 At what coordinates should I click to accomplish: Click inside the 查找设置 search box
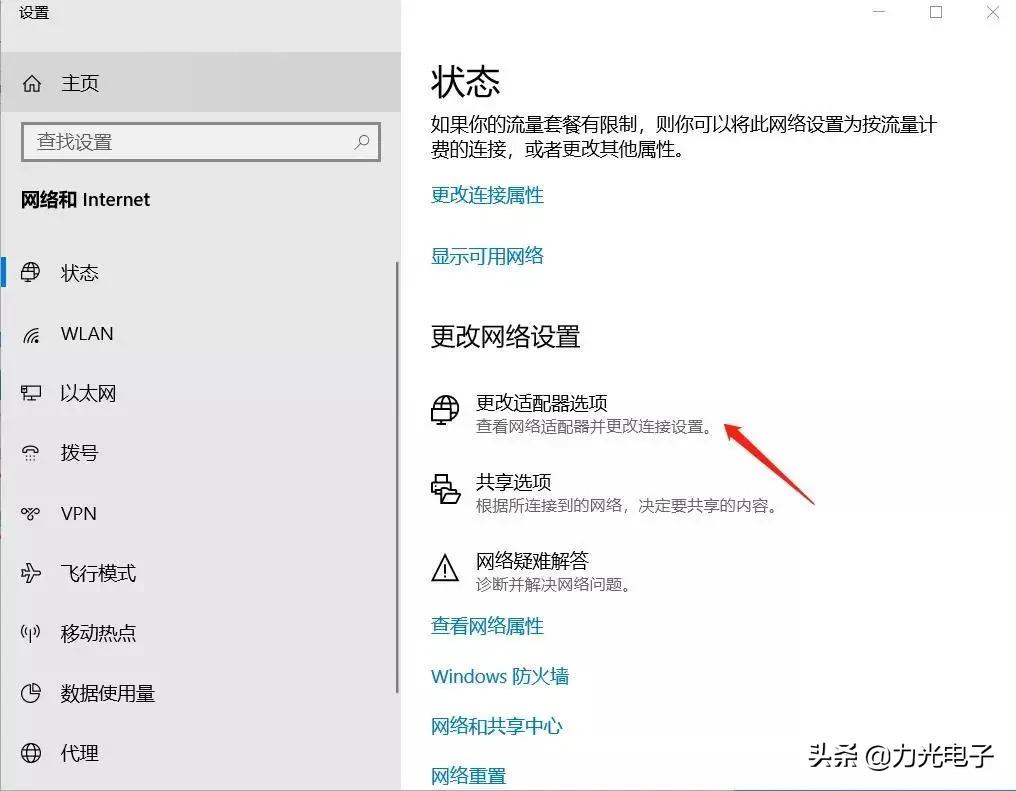pos(200,142)
